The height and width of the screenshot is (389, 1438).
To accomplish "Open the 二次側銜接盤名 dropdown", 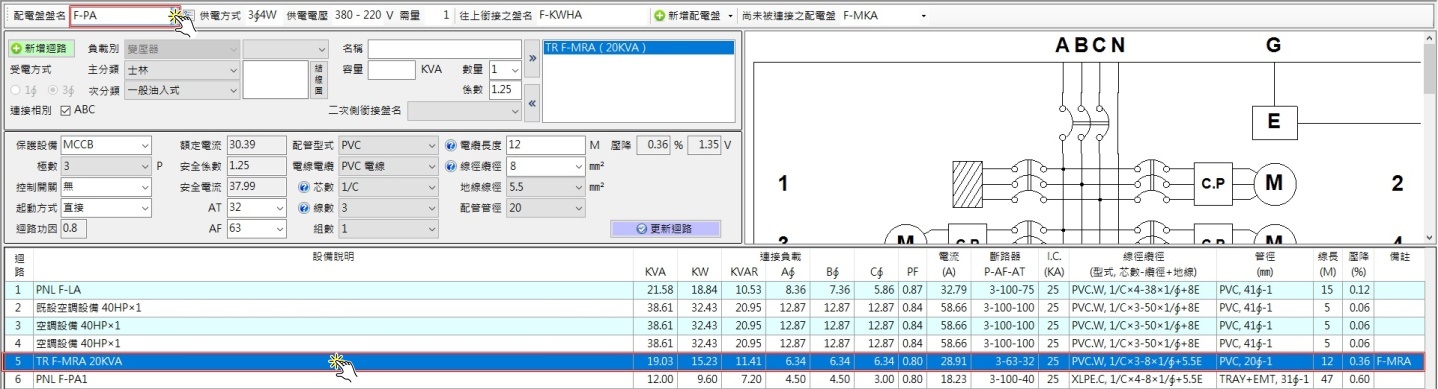I will pyautogui.click(x=464, y=110).
